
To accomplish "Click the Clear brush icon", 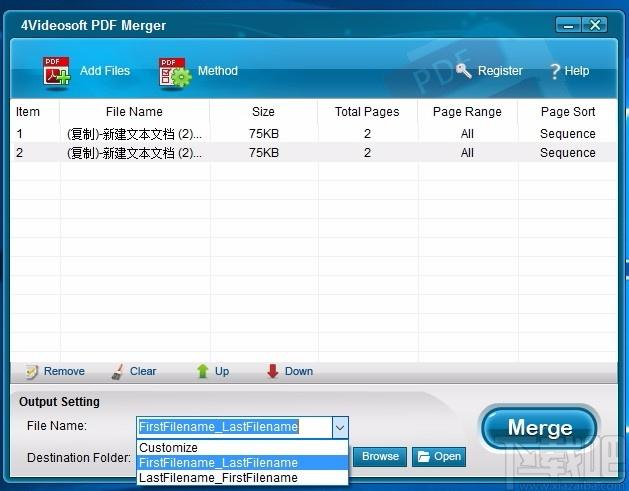I will (x=118, y=371).
